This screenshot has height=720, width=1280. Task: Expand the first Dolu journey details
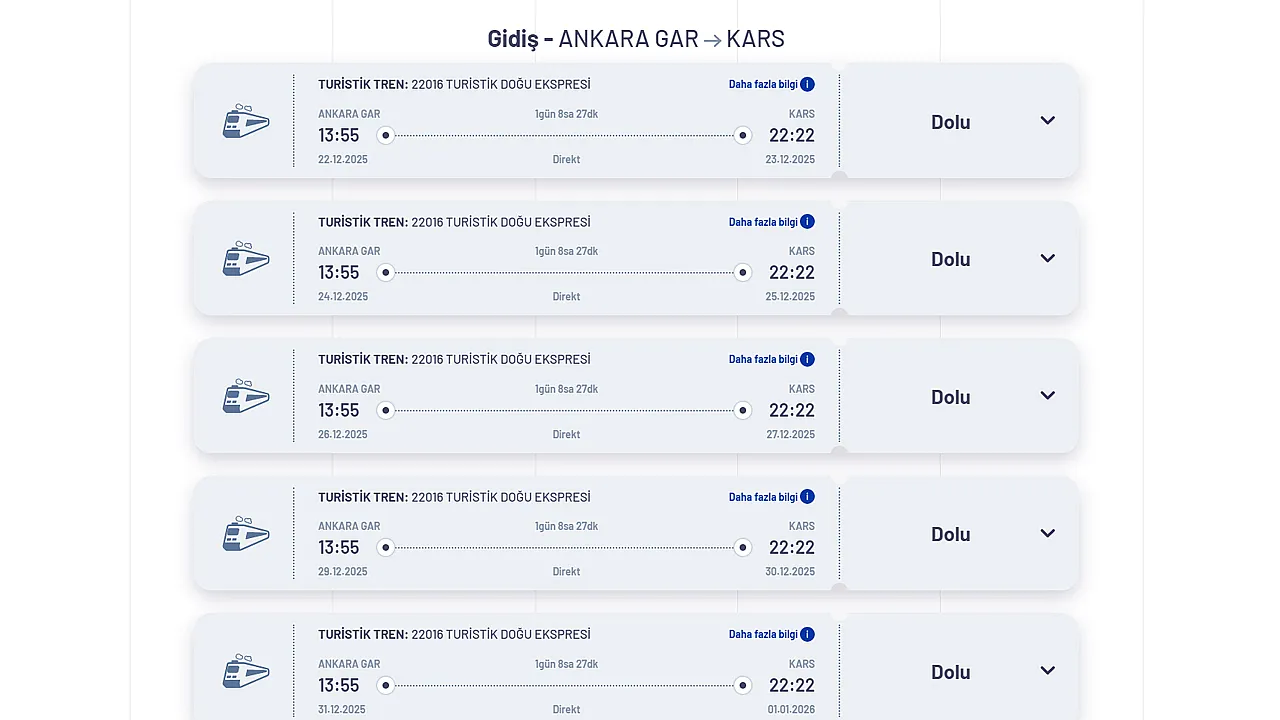(x=1047, y=120)
